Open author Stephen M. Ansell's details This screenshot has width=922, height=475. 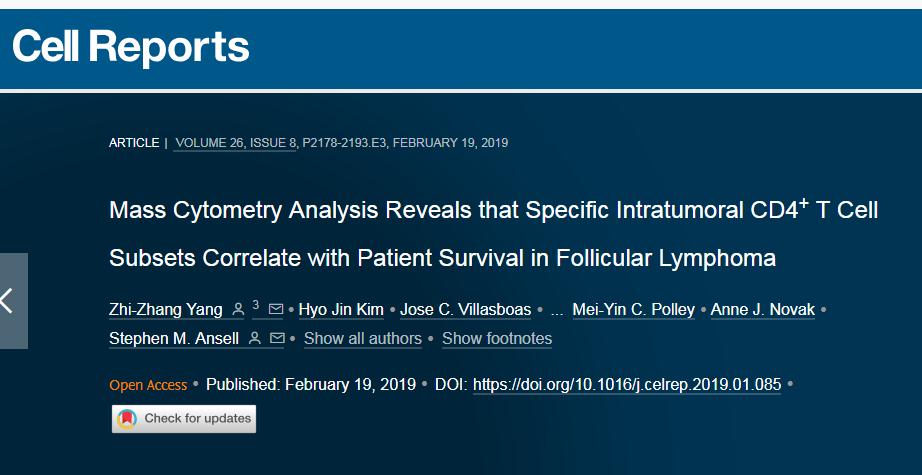[174, 339]
